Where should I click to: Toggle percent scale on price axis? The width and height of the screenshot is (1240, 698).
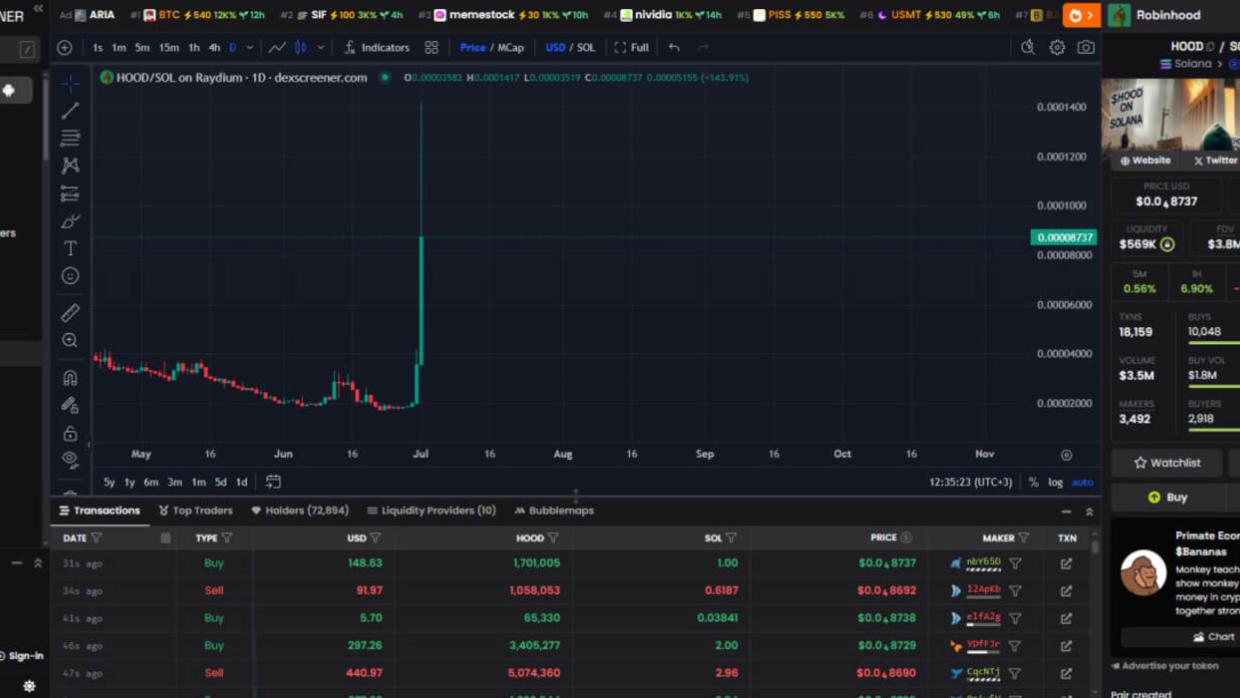(1033, 482)
